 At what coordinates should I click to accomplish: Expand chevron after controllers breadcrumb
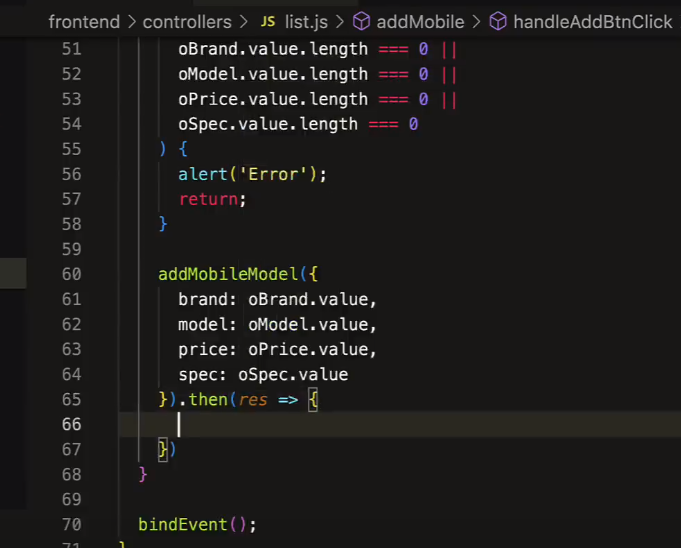[x=244, y=22]
